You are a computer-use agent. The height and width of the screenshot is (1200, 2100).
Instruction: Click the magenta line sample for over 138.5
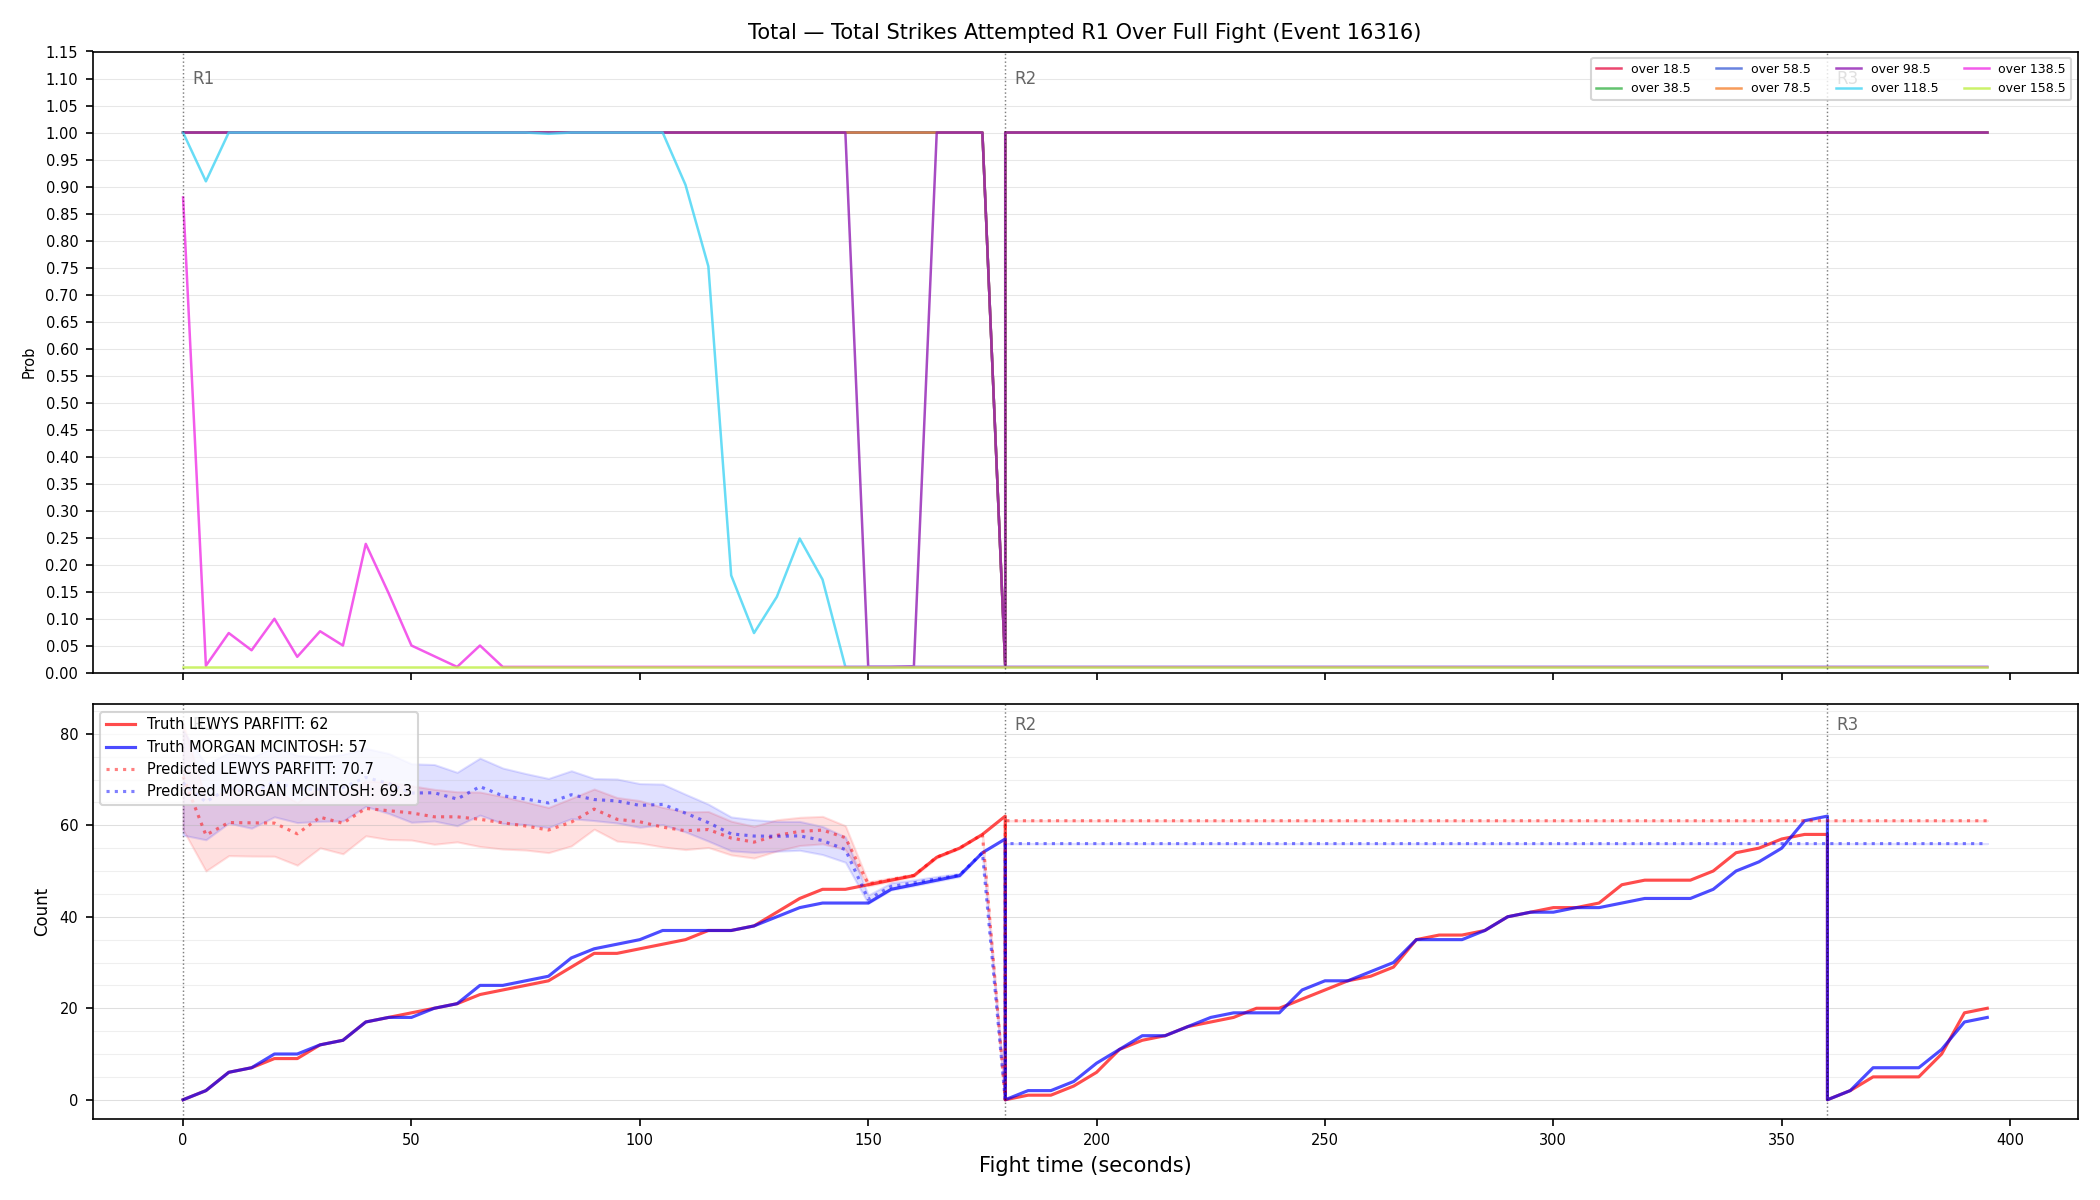click(x=1977, y=69)
